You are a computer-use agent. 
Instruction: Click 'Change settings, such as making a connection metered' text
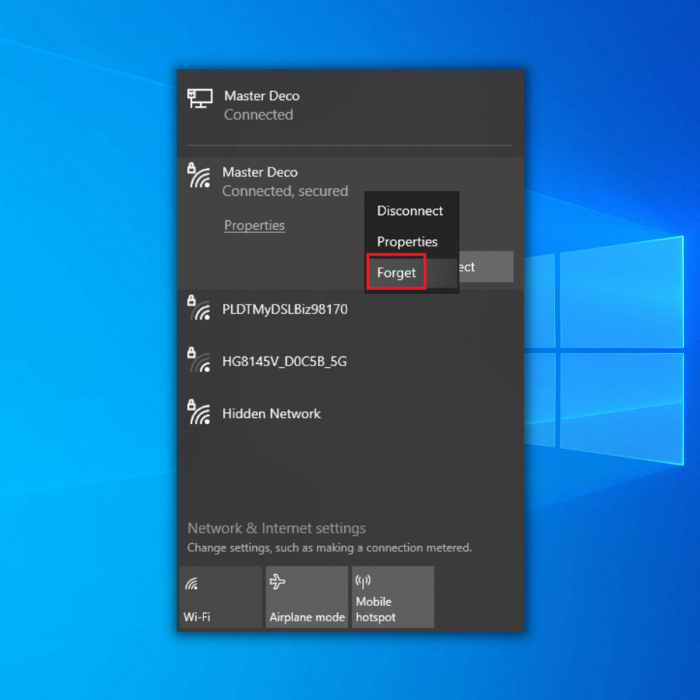(x=329, y=548)
